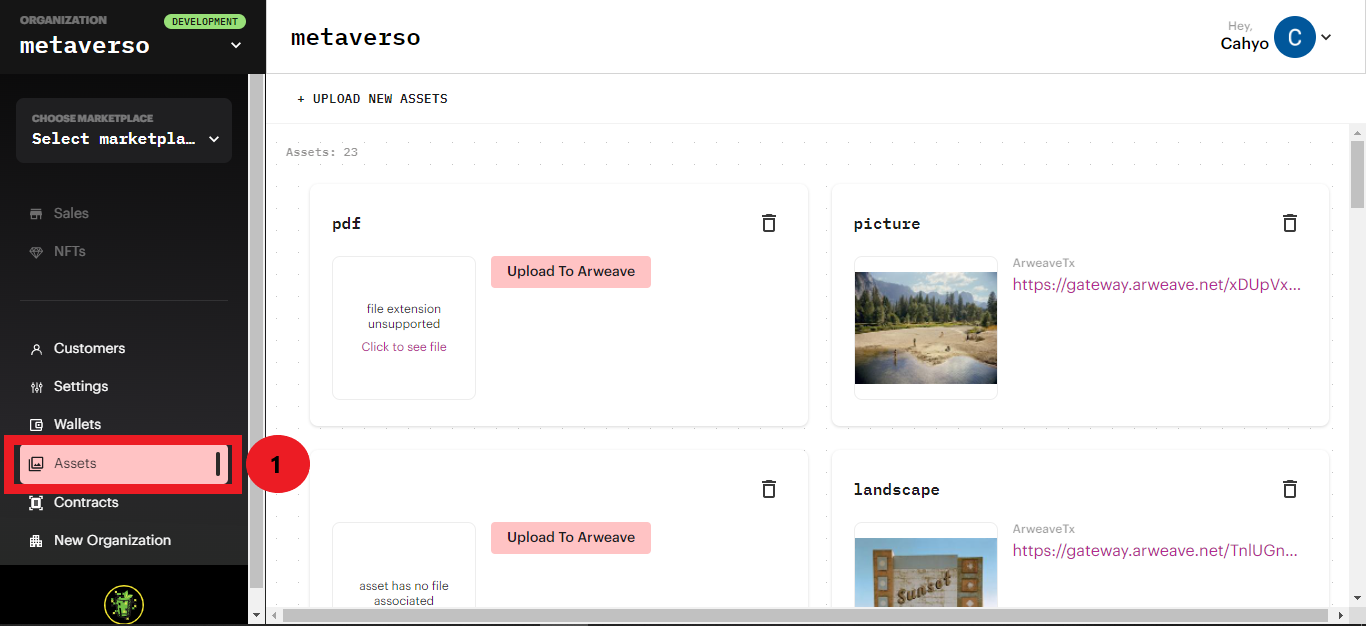1366x626 pixels.
Task: Go to the NFTs section
Action: (70, 251)
